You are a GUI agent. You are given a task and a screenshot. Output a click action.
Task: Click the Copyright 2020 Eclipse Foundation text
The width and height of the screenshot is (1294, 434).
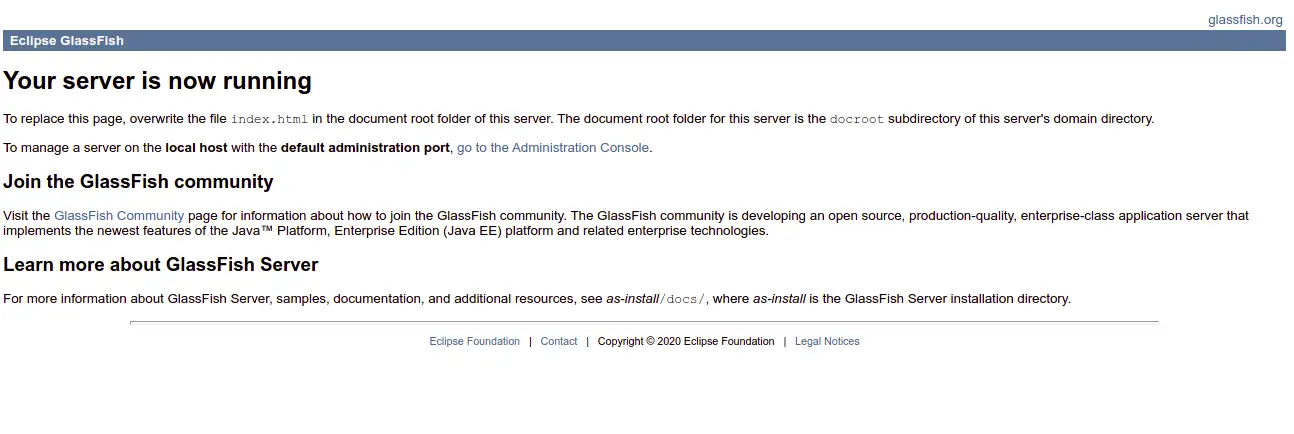(686, 341)
